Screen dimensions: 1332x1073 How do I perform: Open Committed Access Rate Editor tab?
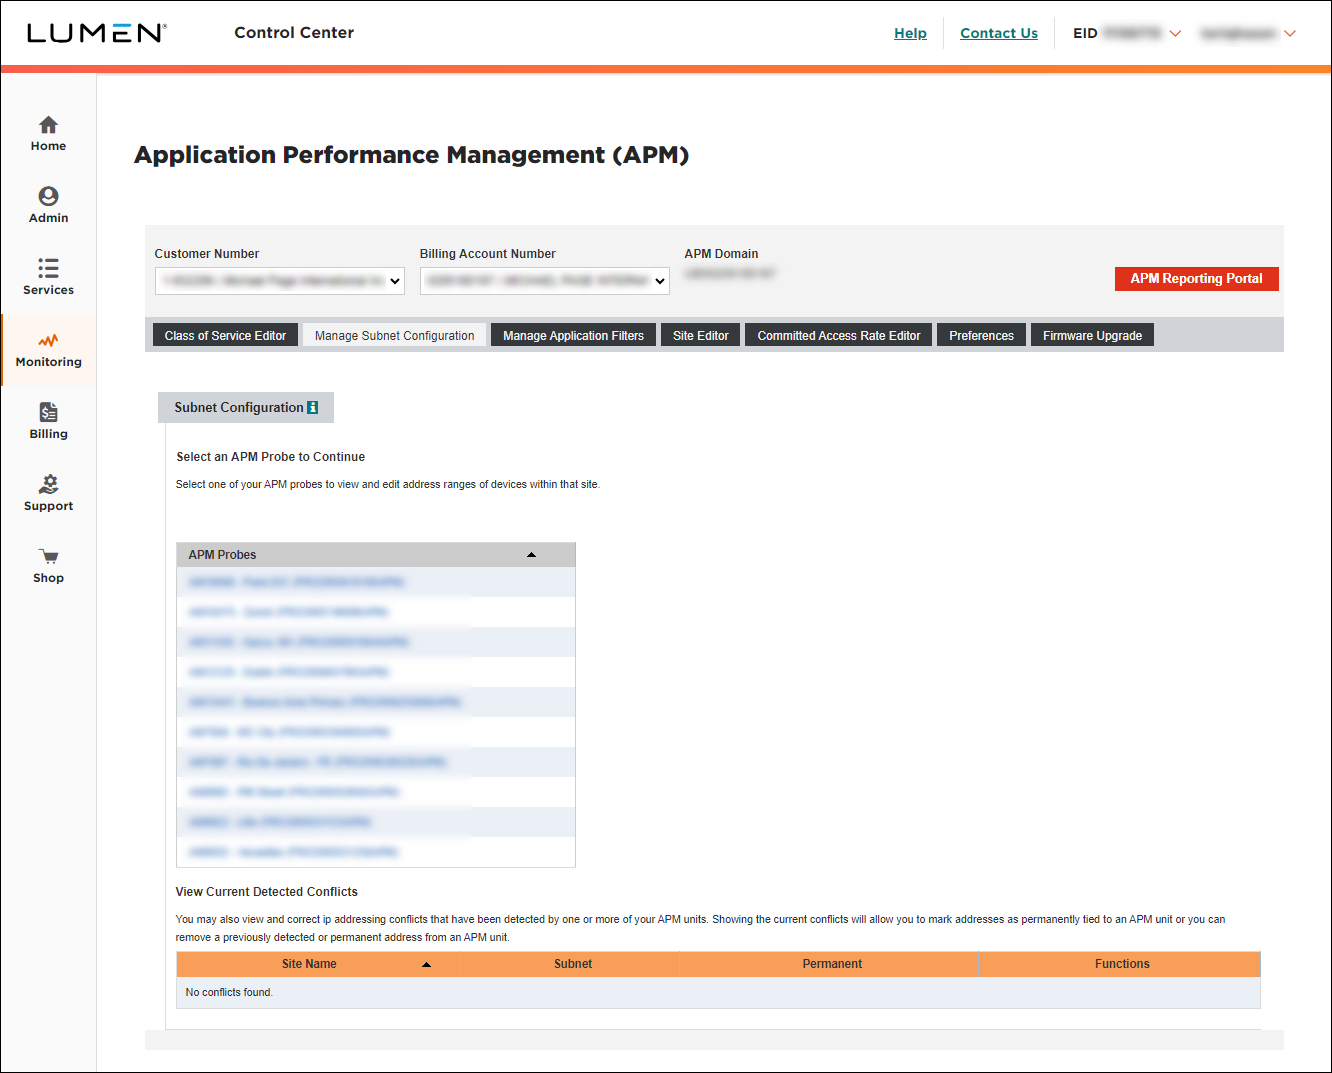pos(839,335)
